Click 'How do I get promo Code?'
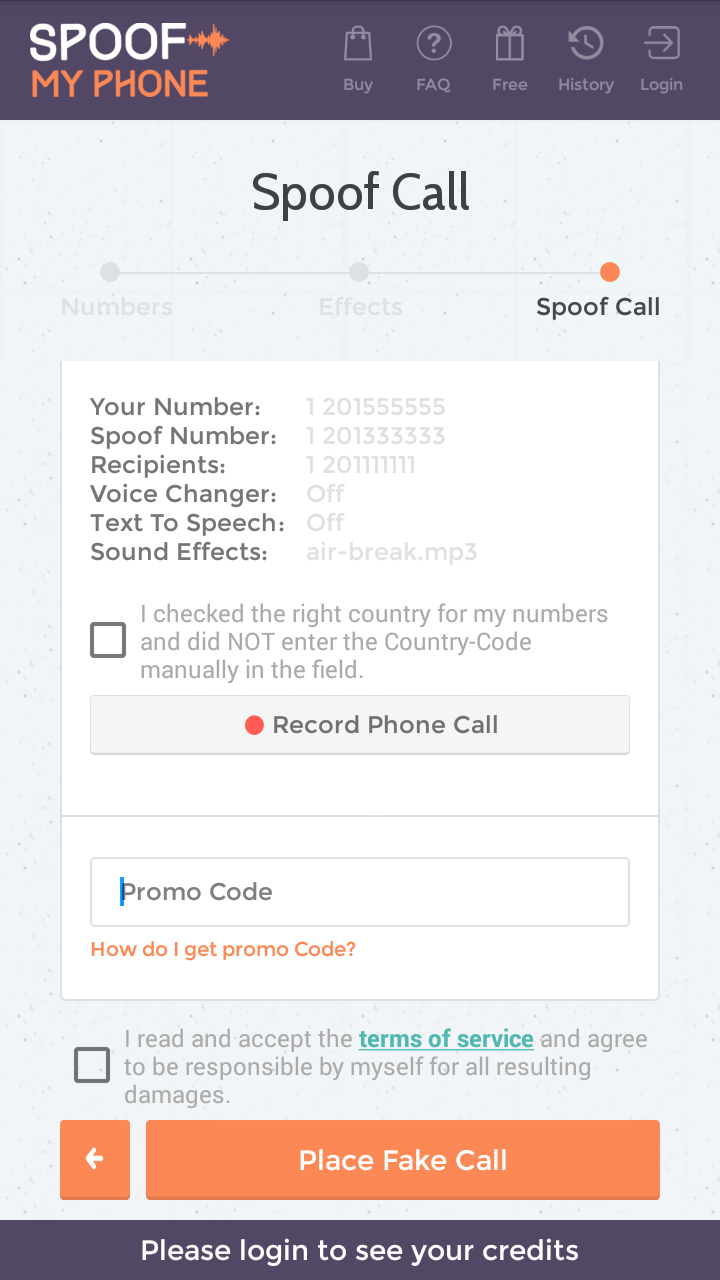This screenshot has height=1280, width=720. pos(223,949)
